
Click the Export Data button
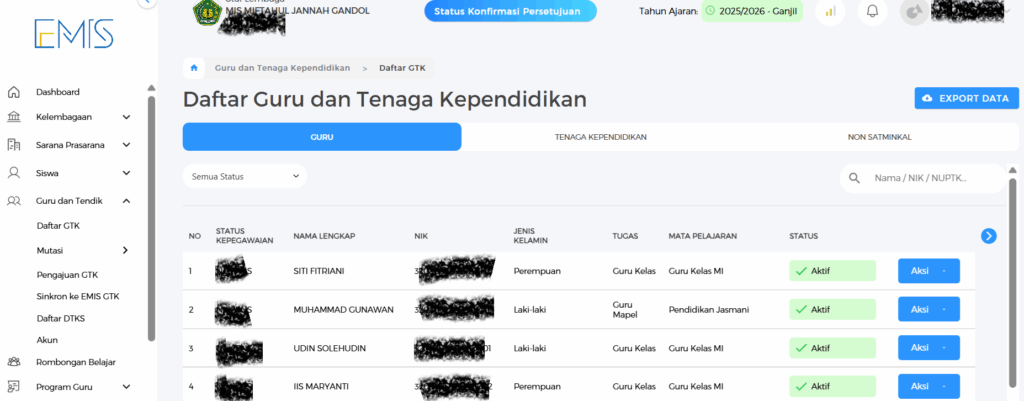point(966,98)
